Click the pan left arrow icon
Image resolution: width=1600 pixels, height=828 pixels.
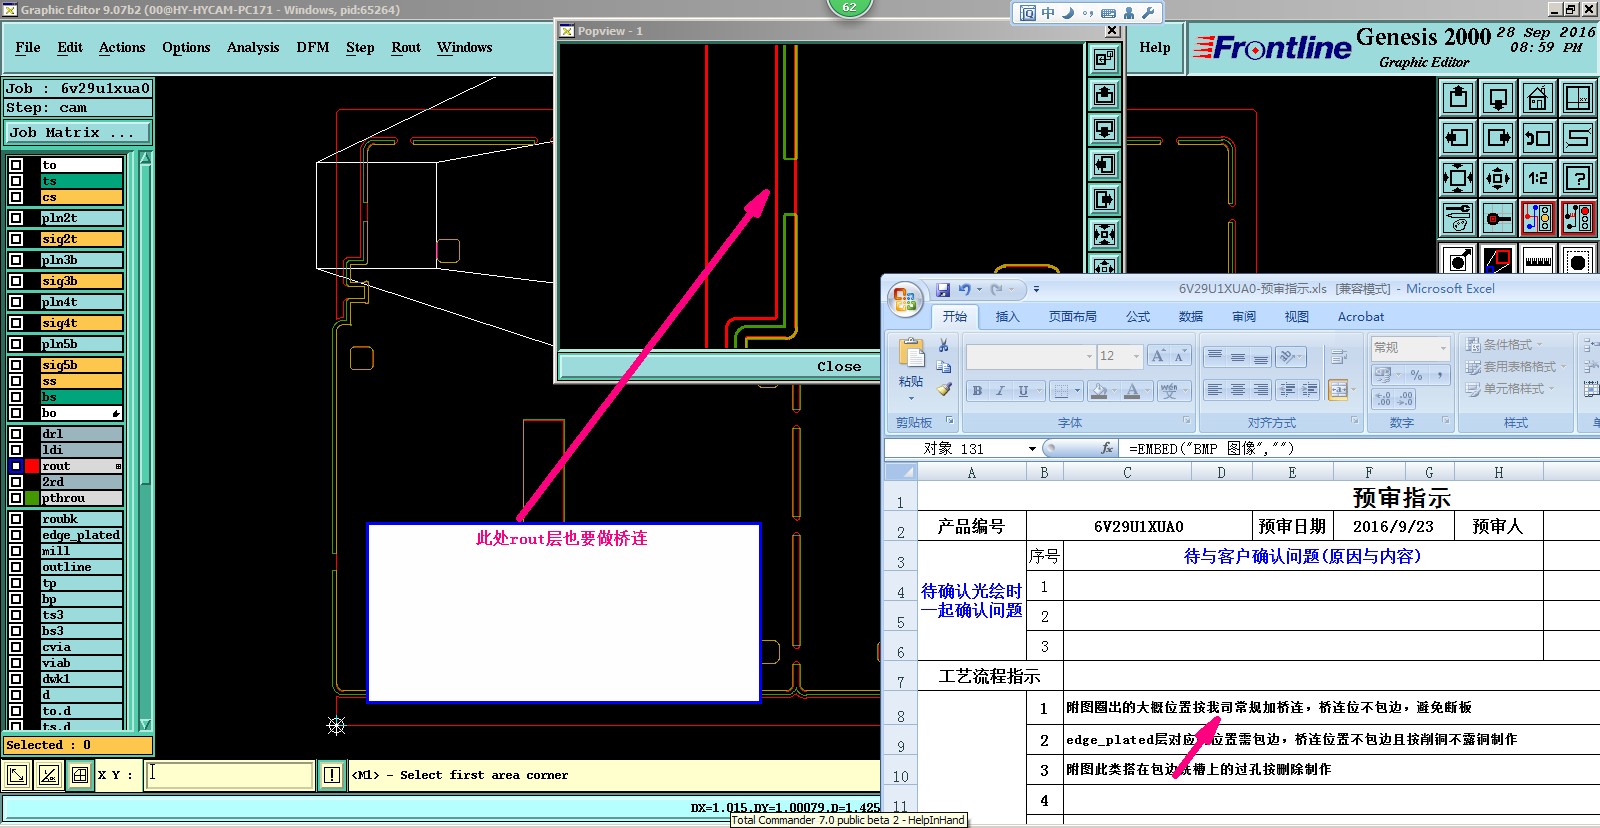pos(1458,138)
